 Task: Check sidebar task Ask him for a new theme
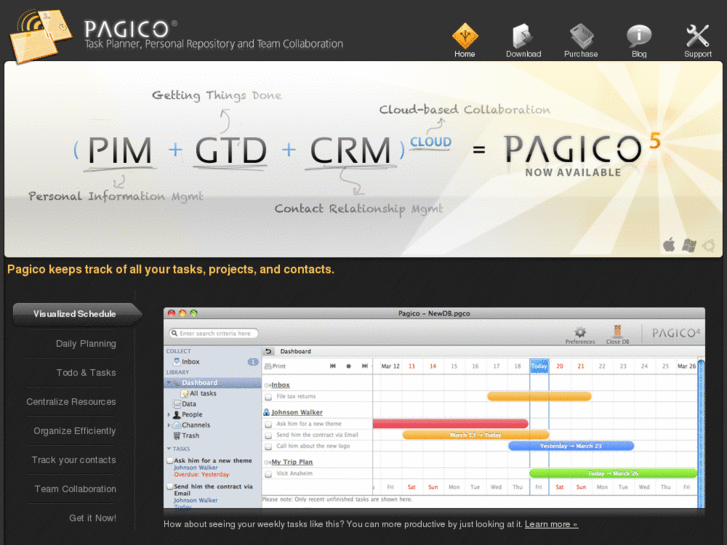tap(170, 461)
